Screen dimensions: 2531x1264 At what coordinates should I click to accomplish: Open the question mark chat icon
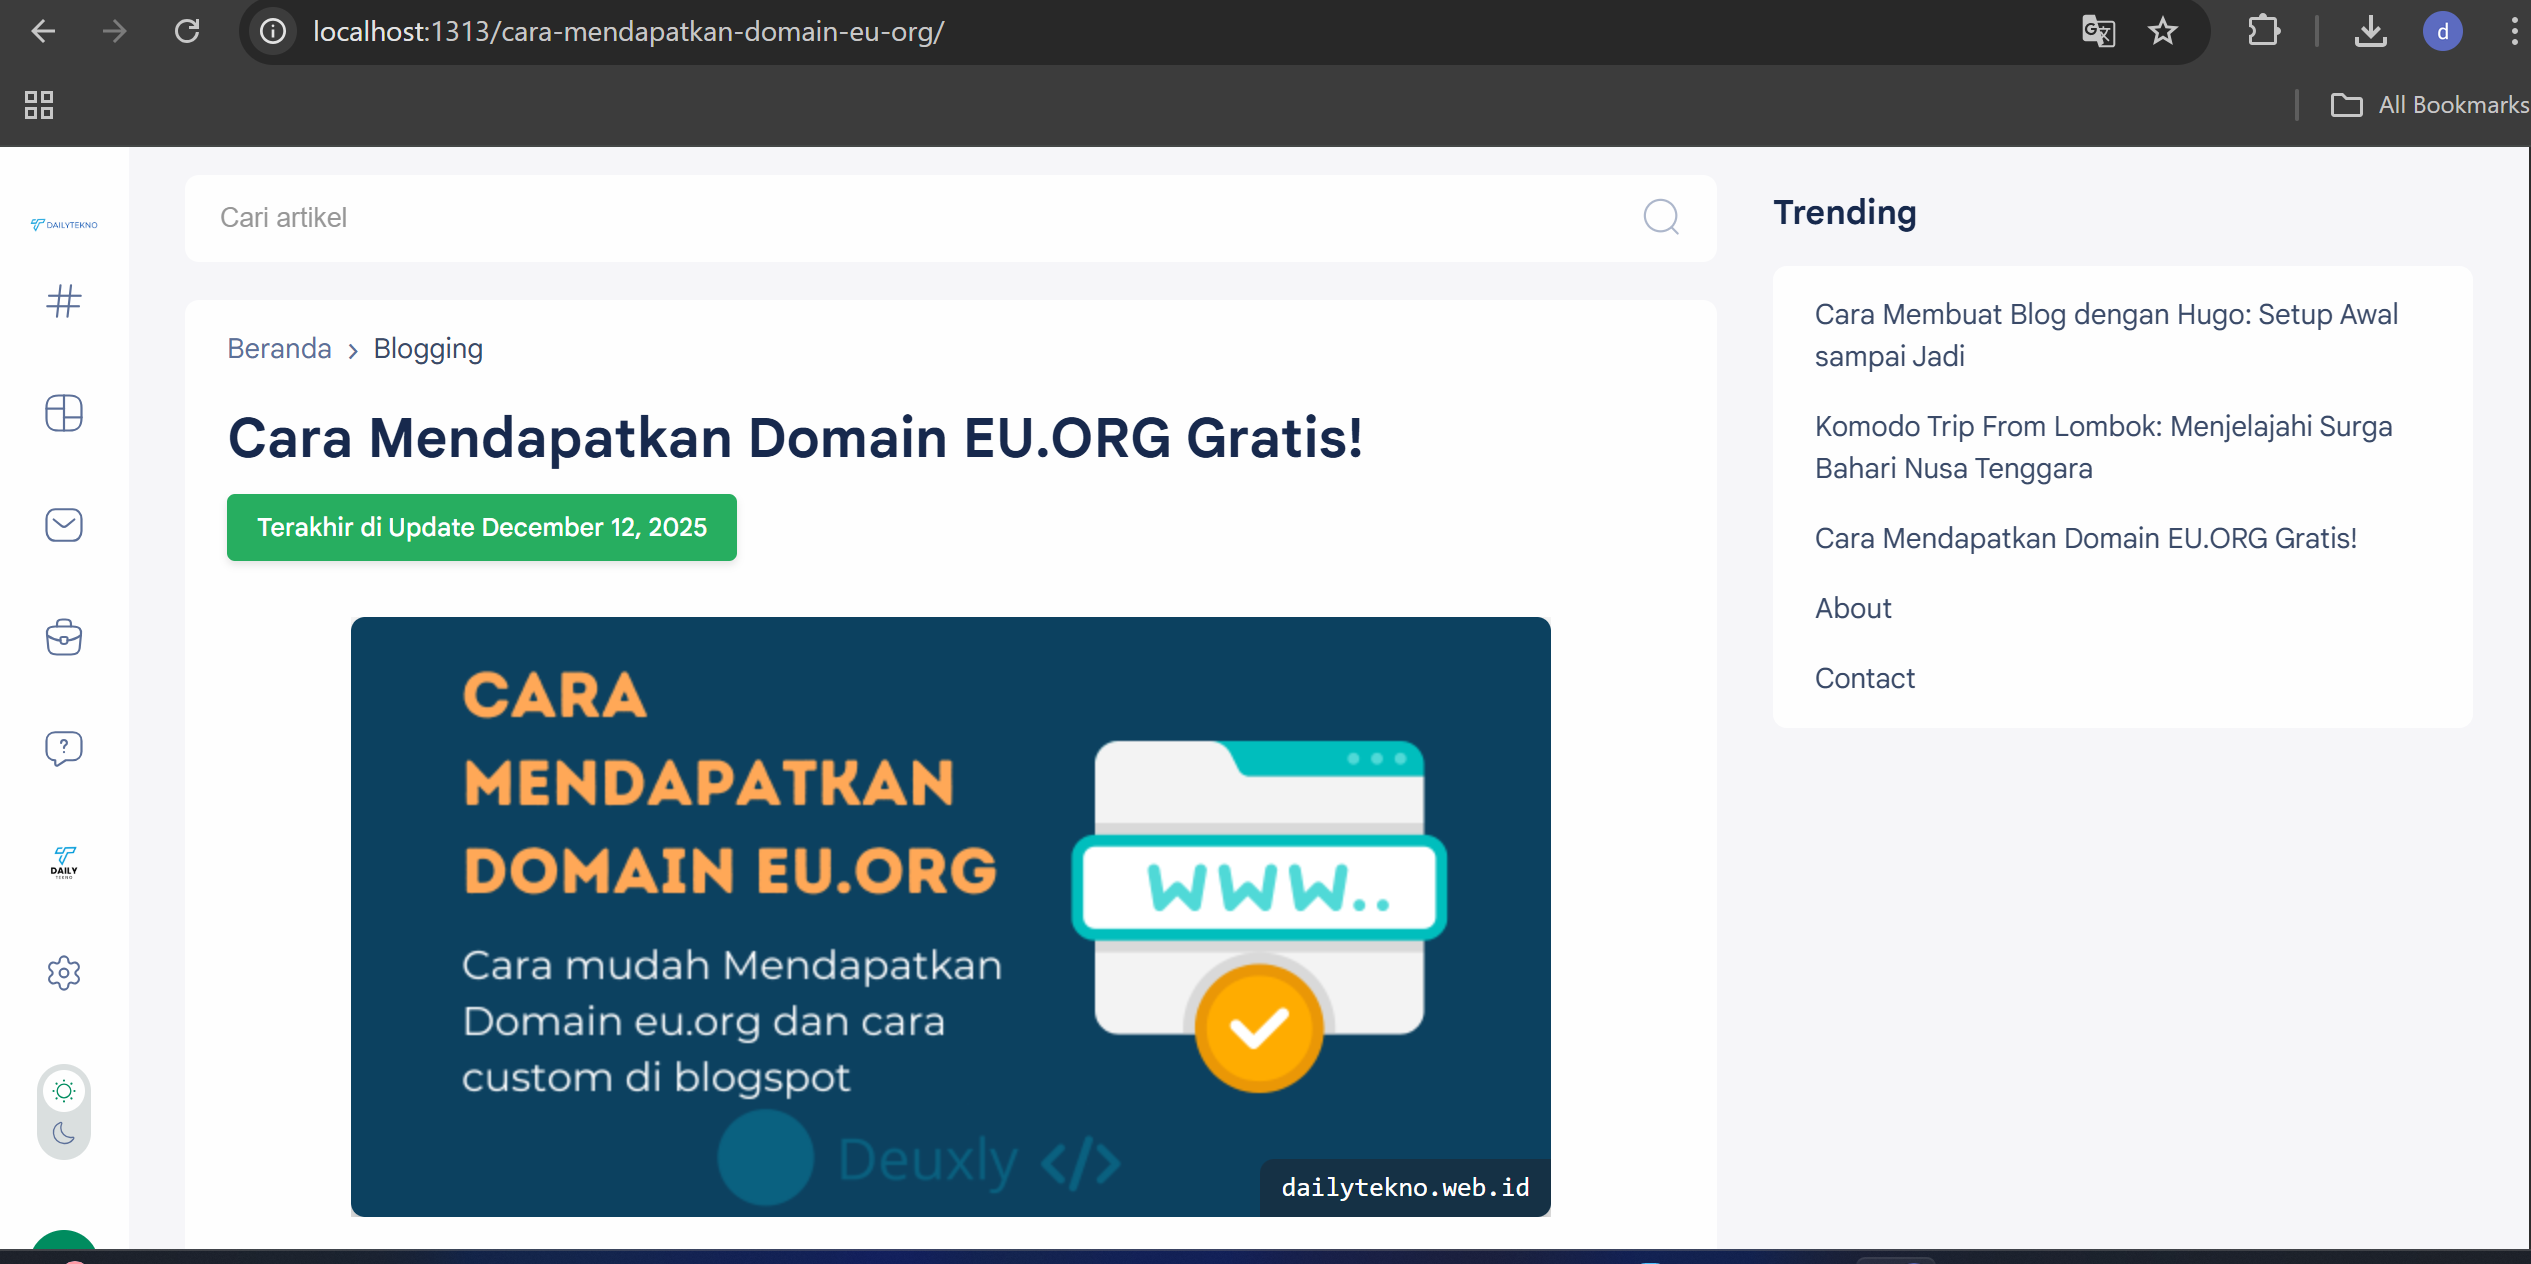pos(64,748)
